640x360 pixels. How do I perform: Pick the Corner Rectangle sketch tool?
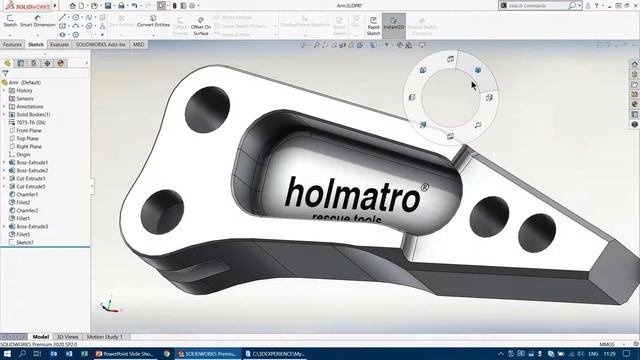point(62,26)
